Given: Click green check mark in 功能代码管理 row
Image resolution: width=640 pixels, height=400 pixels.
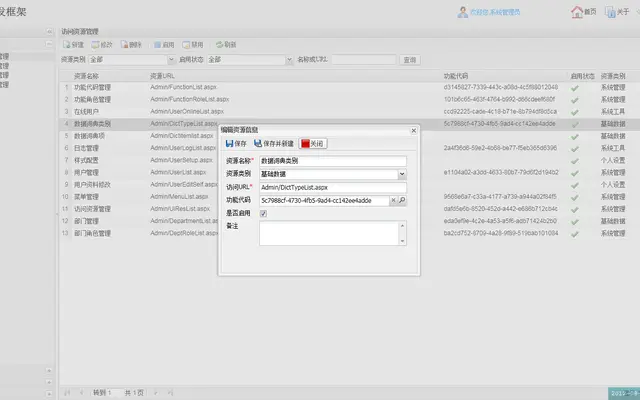Looking at the screenshot, I should [x=575, y=88].
